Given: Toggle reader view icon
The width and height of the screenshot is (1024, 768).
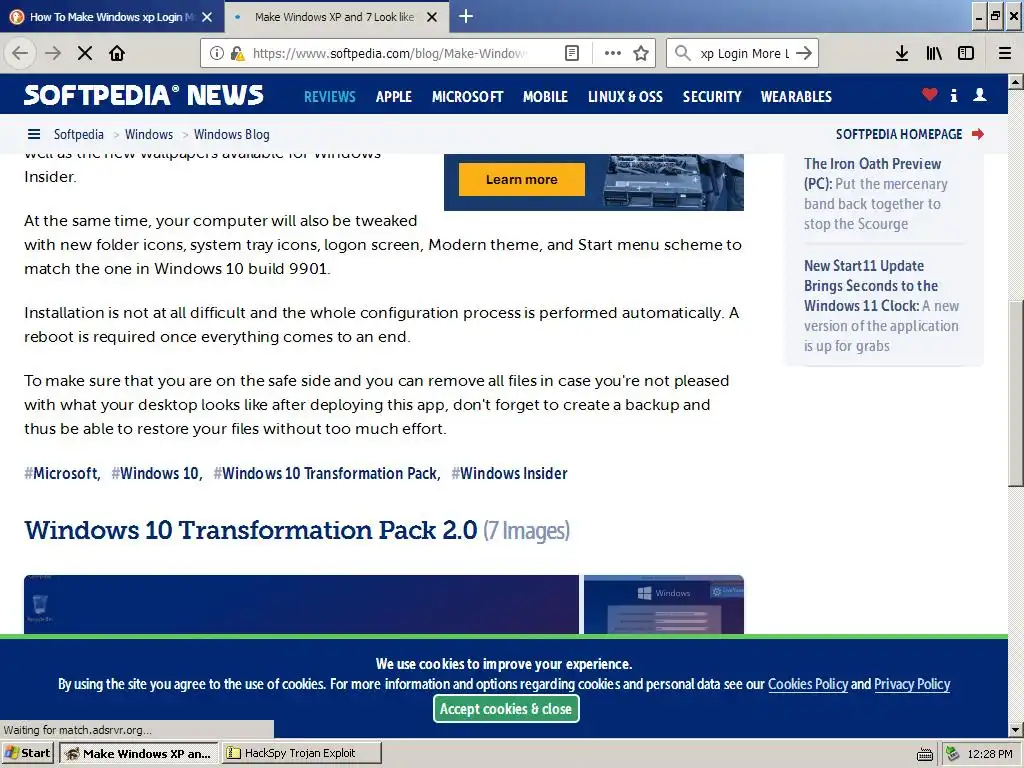Looking at the screenshot, I should [x=572, y=53].
